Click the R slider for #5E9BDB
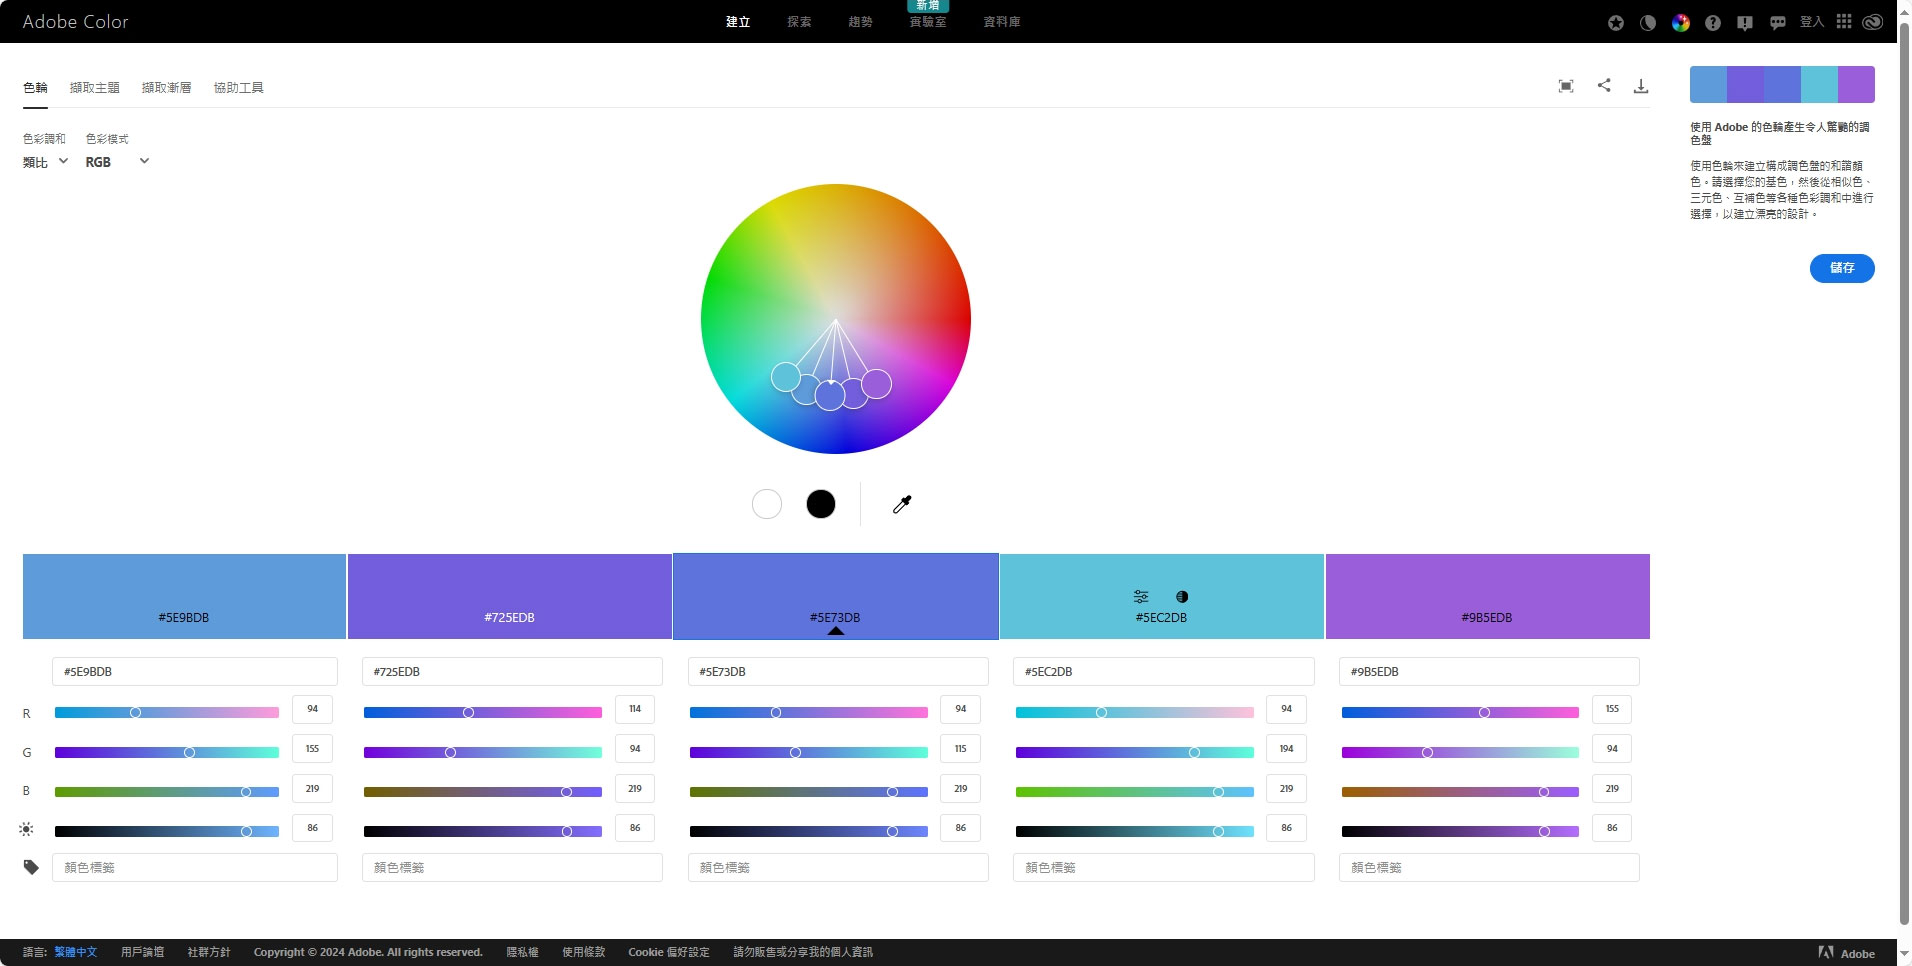The height and width of the screenshot is (966, 1912). [167, 712]
